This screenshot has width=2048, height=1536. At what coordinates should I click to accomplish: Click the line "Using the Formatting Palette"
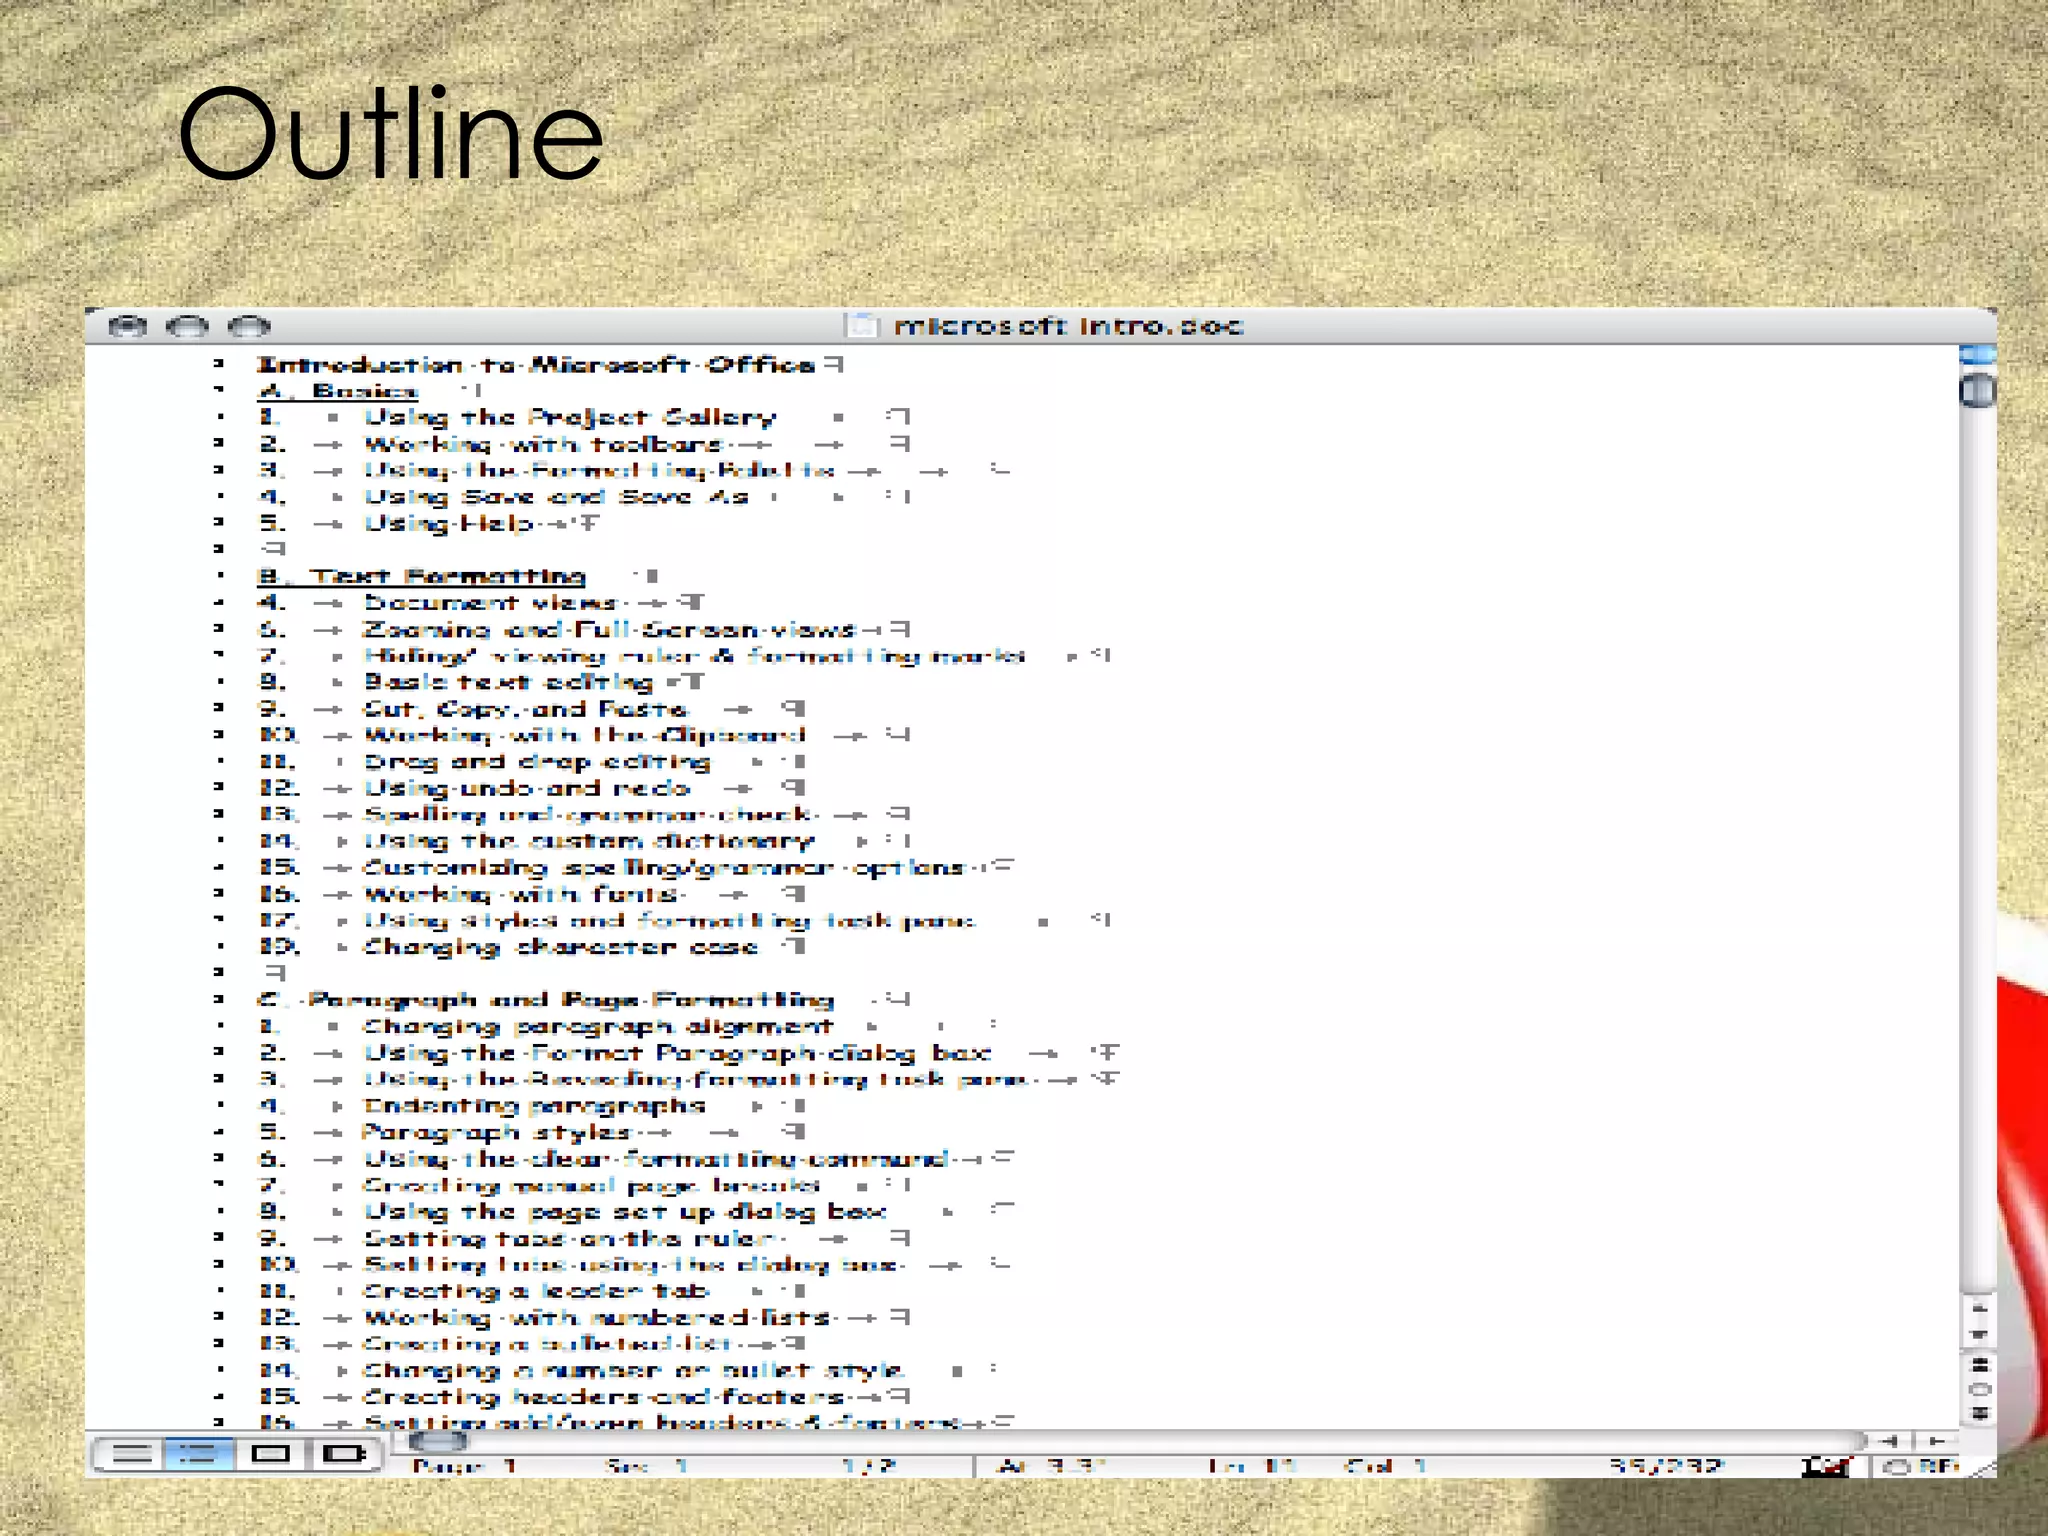[599, 470]
